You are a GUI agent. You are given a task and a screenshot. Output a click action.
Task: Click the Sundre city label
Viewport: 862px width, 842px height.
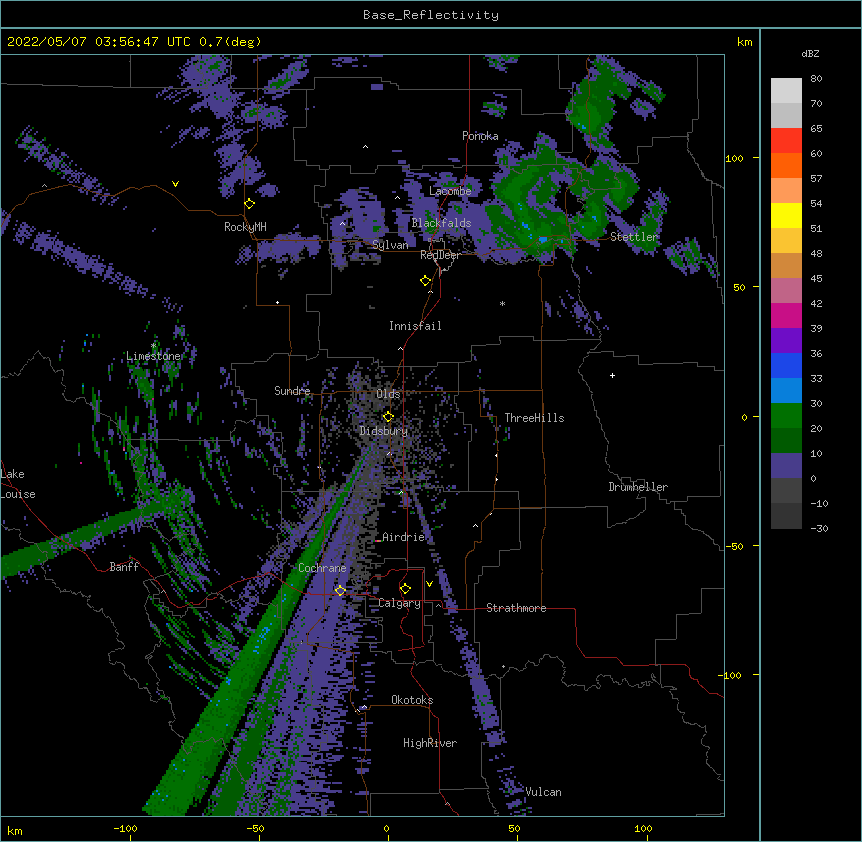(x=292, y=391)
